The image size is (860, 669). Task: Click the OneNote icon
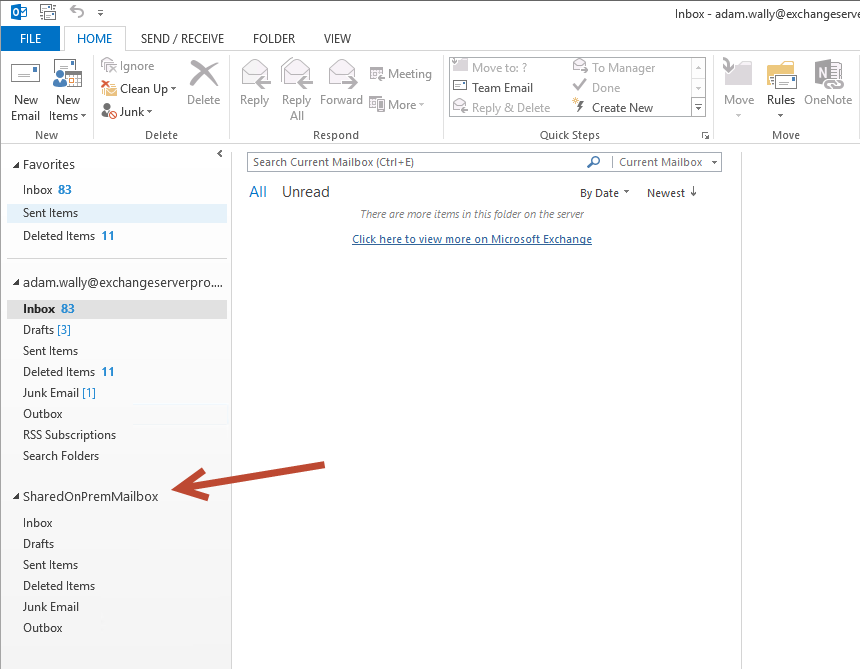point(828,74)
